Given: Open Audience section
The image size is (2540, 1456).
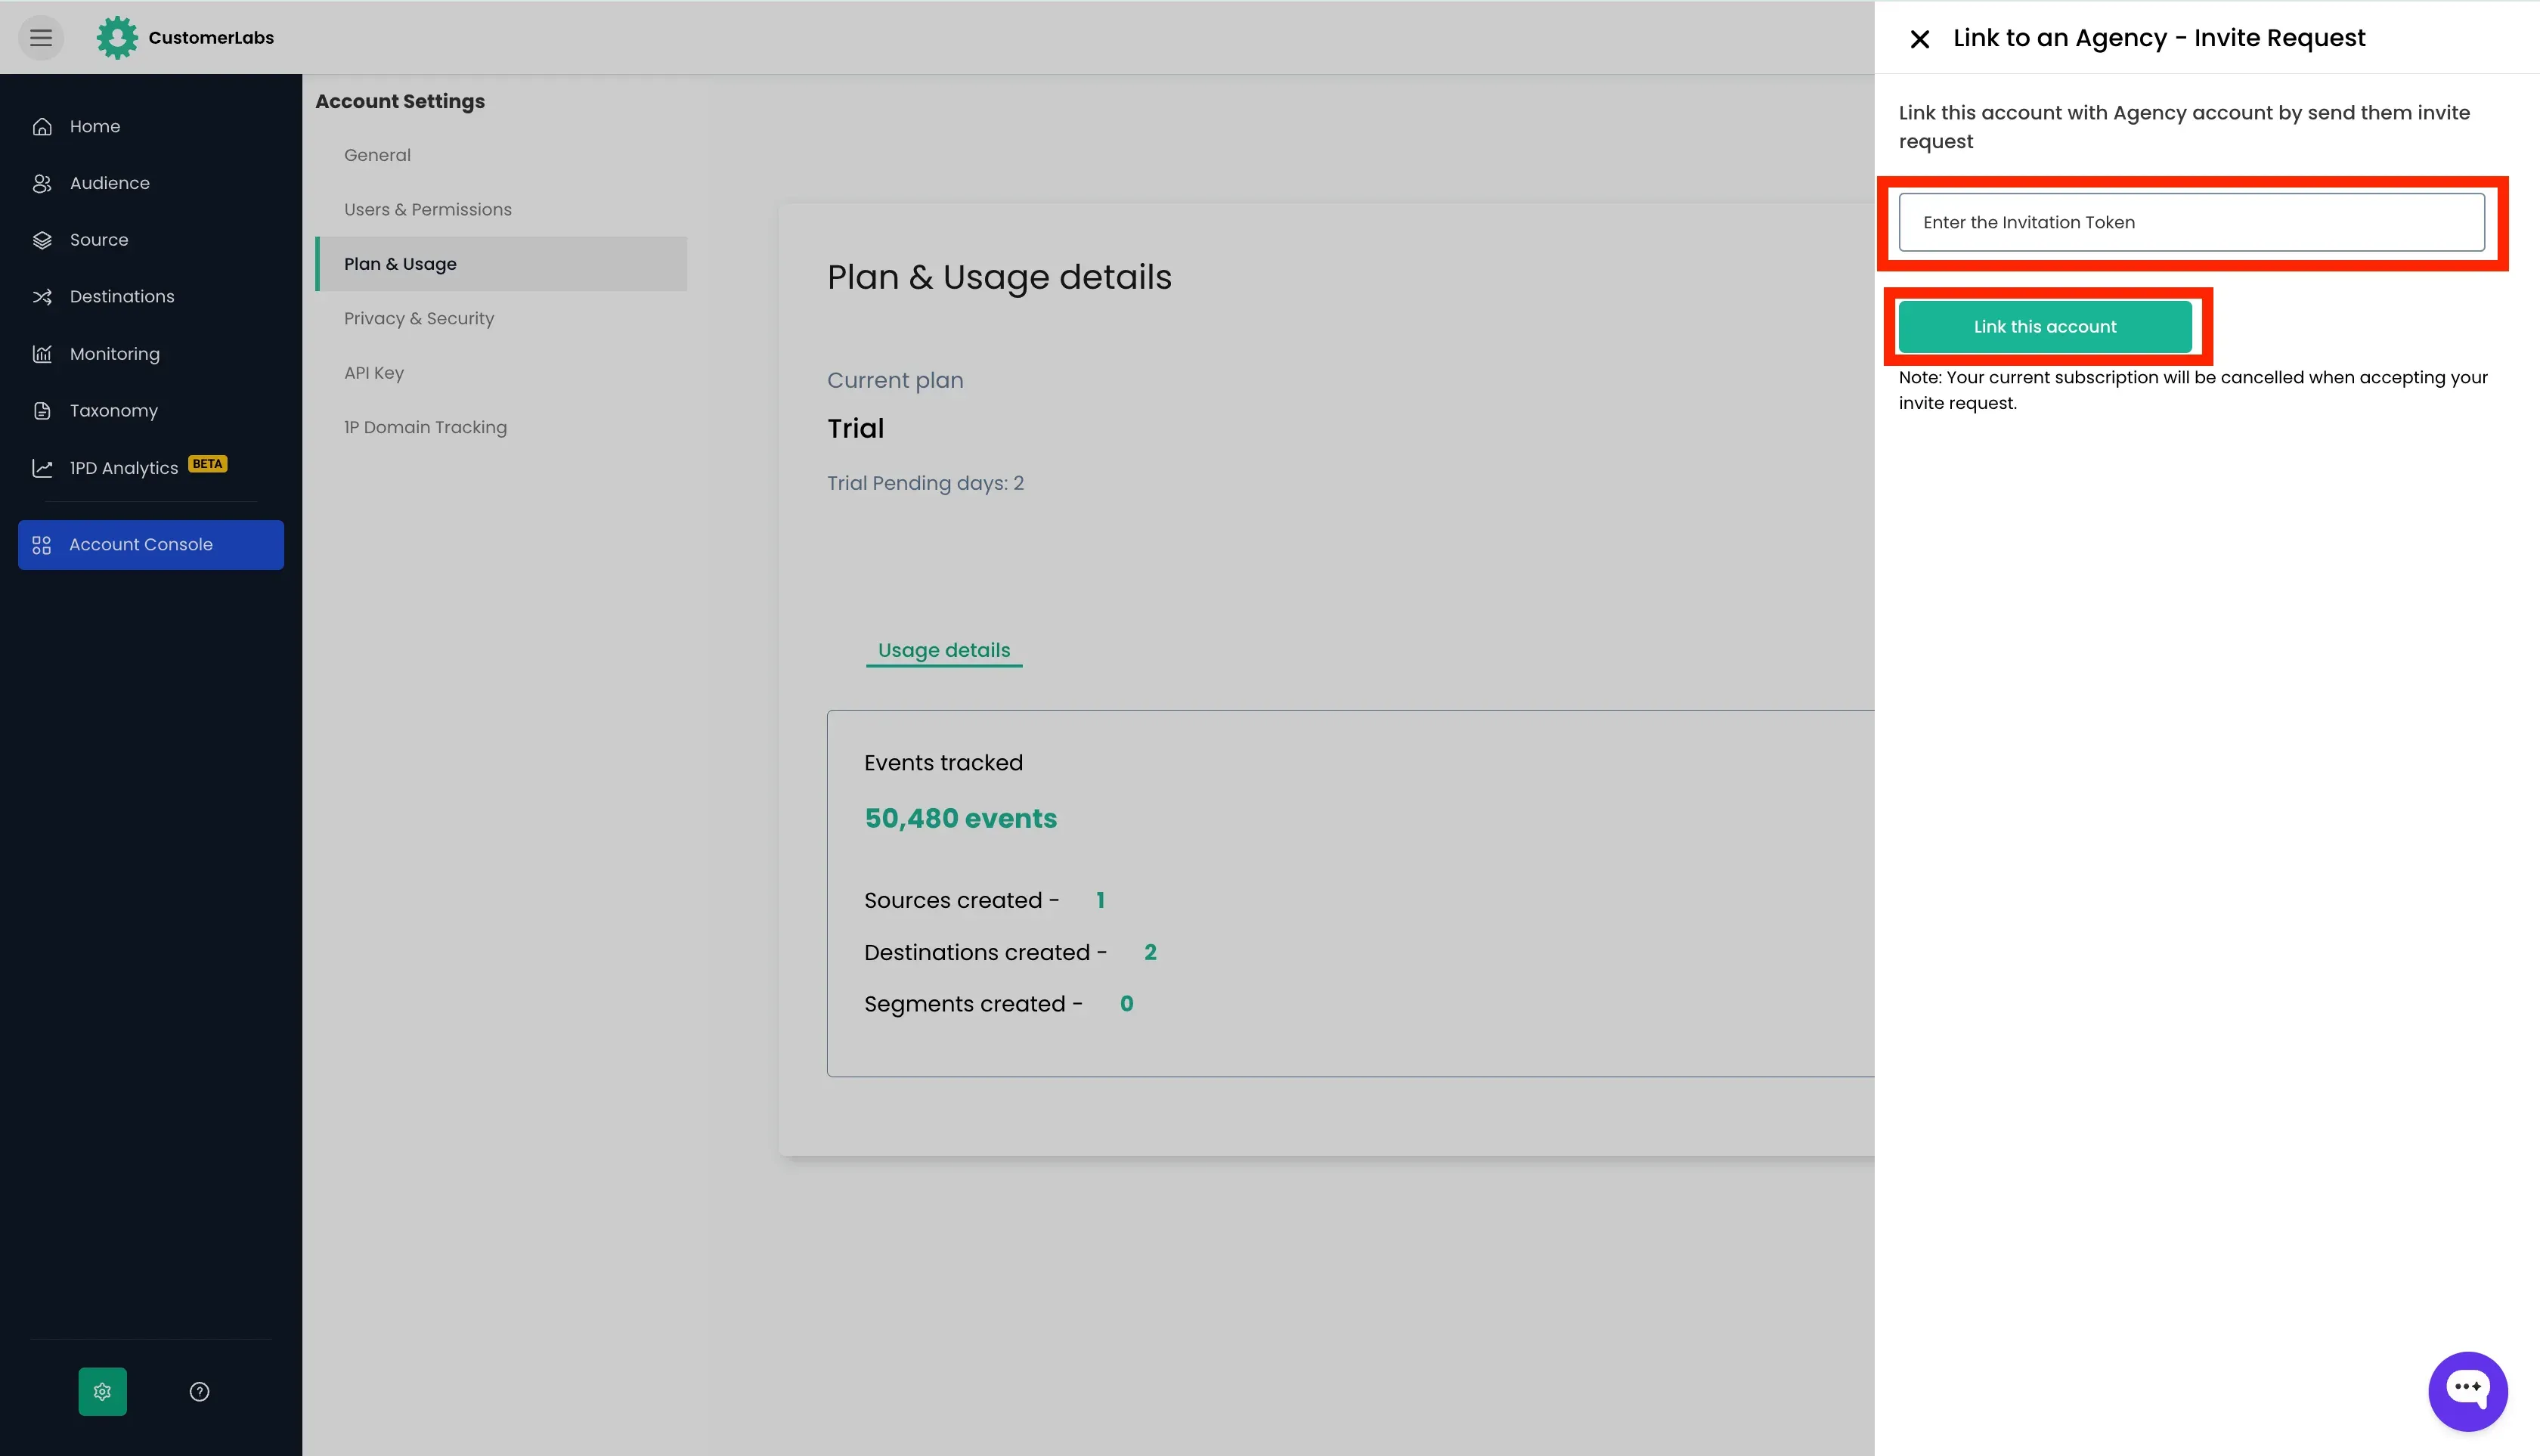Looking at the screenshot, I should pyautogui.click(x=110, y=183).
